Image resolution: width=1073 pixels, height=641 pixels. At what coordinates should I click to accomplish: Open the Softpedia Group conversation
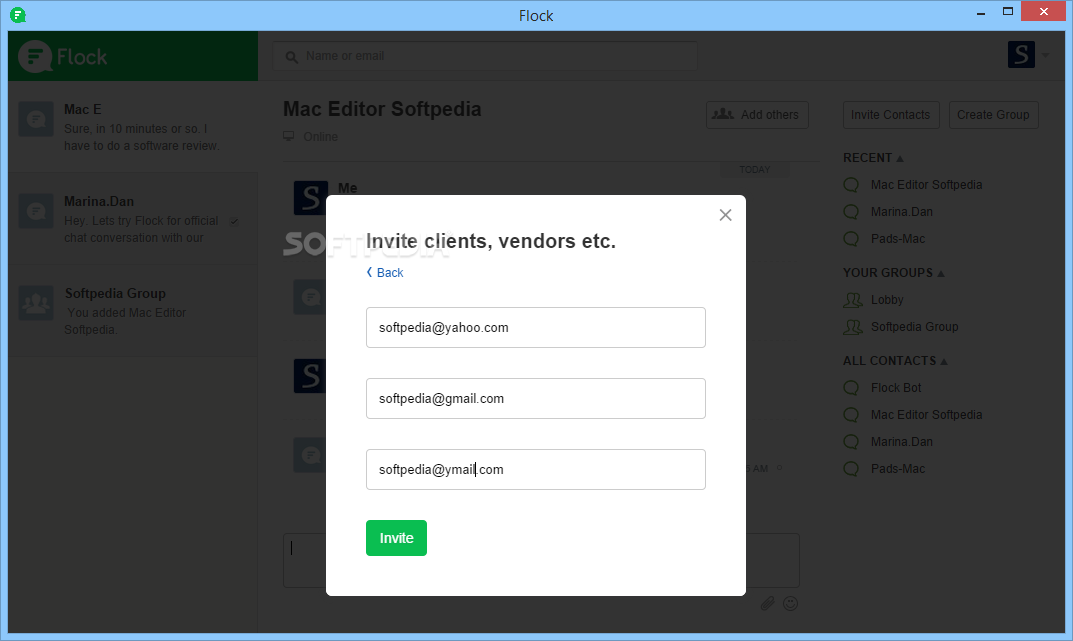133,311
